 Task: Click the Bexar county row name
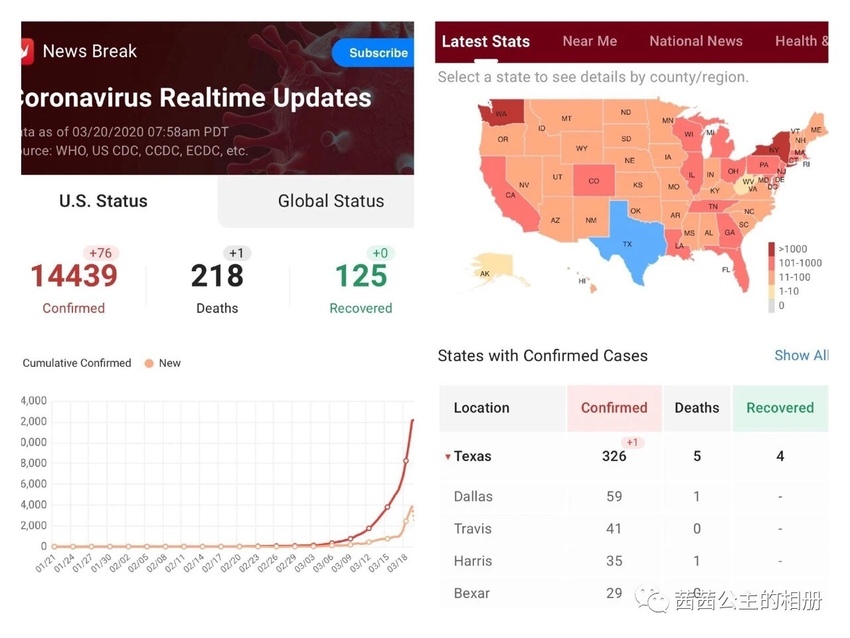(472, 593)
